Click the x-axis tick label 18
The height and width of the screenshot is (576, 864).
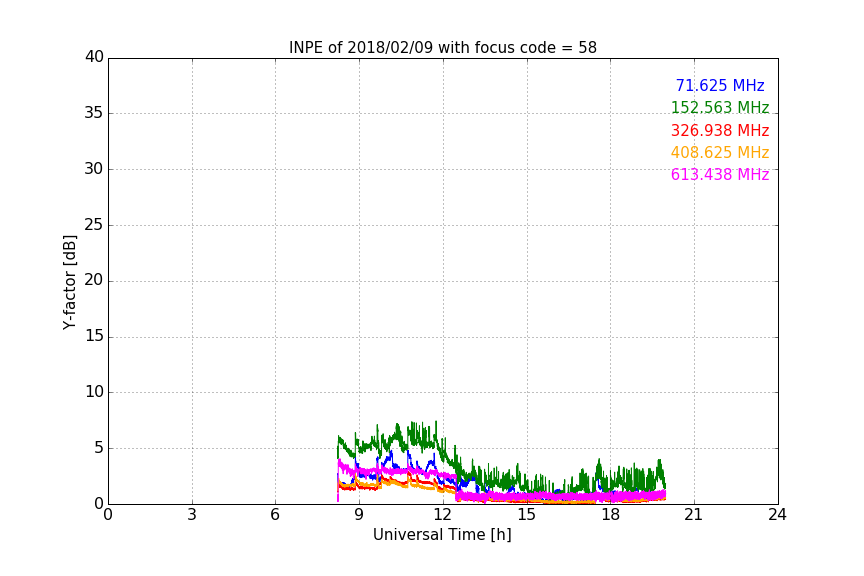point(611,515)
